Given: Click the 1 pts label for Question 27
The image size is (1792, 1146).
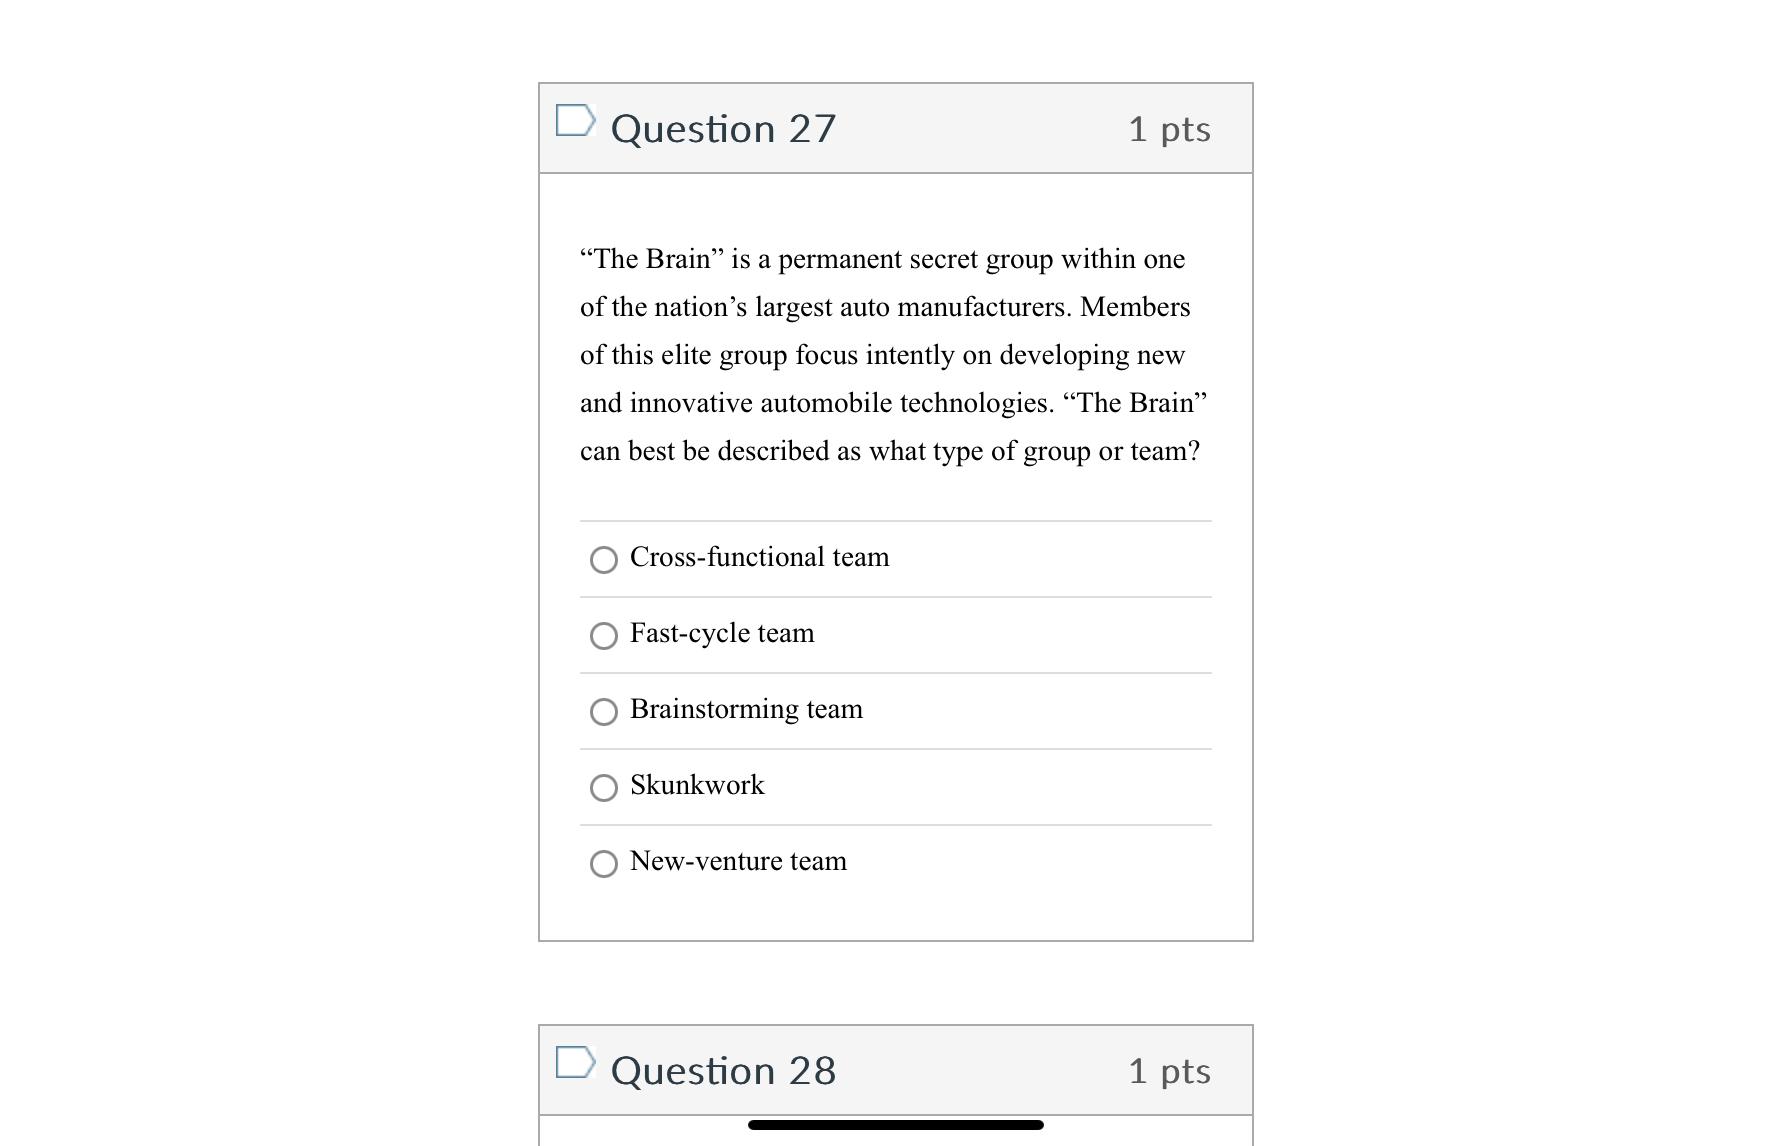Looking at the screenshot, I should point(1169,128).
